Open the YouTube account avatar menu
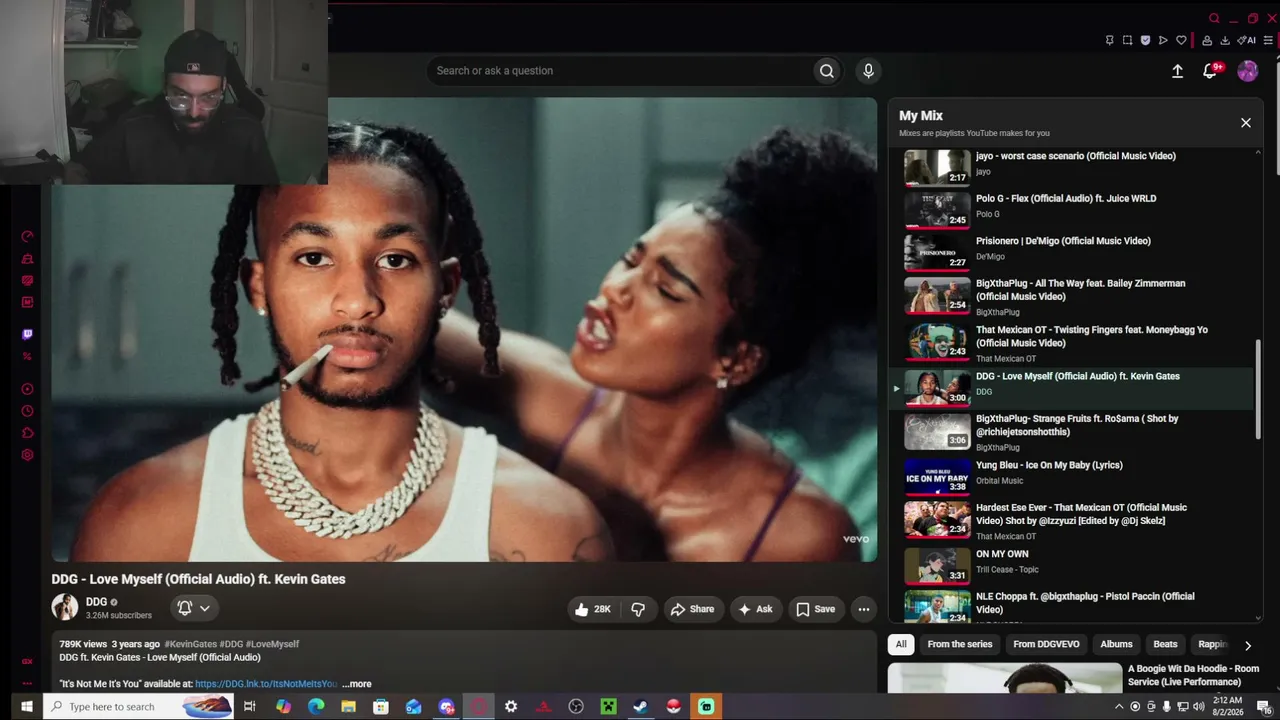 [x=1247, y=71]
